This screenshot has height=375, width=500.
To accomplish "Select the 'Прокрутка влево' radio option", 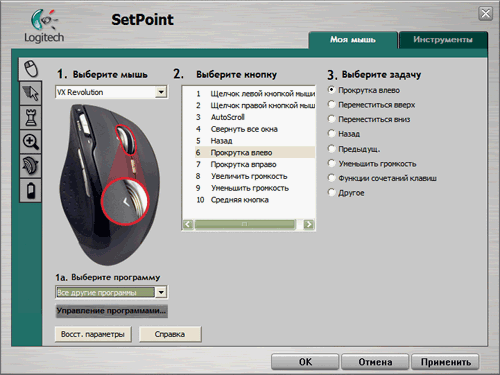I will click(331, 90).
